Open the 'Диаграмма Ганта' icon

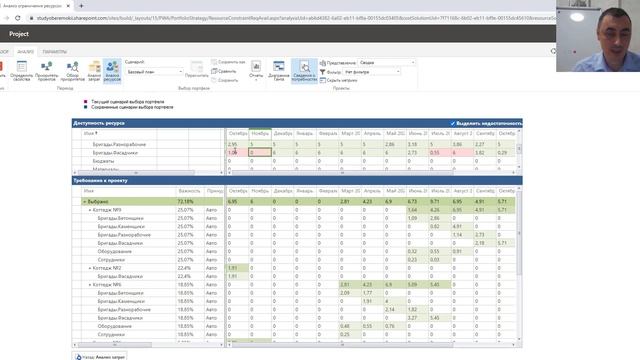point(279,70)
